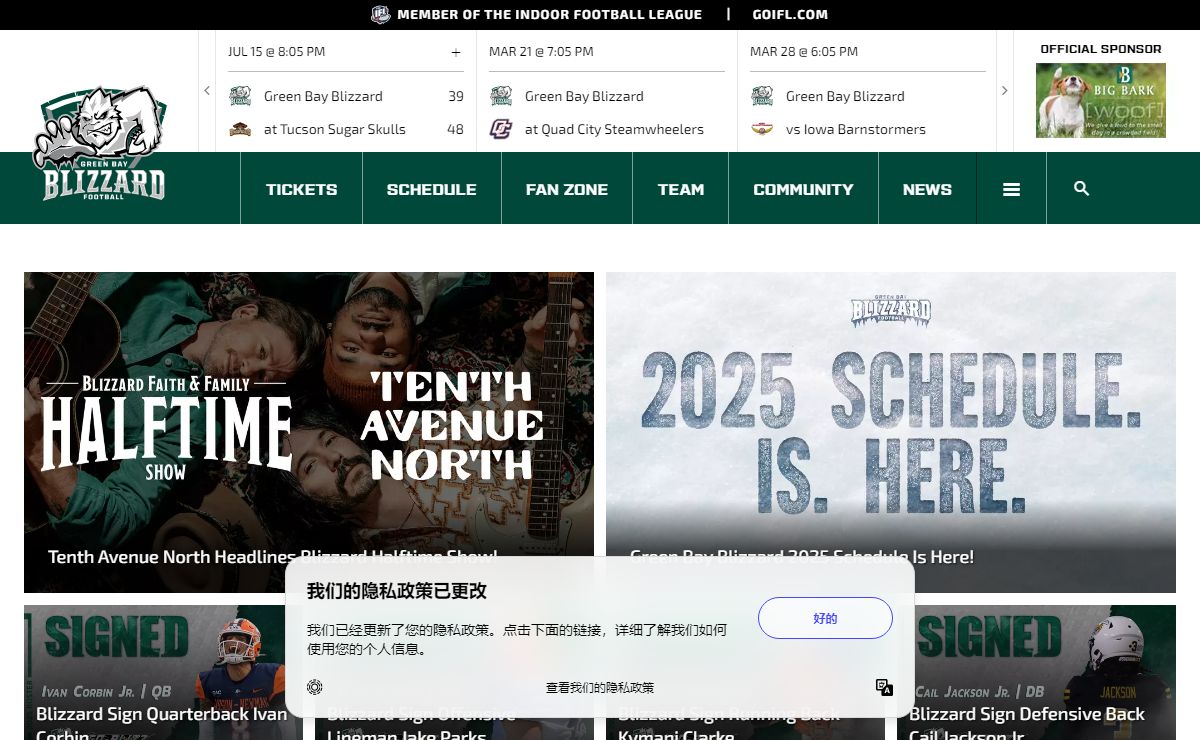
Task: Open the TEAM menu
Action: 680,189
